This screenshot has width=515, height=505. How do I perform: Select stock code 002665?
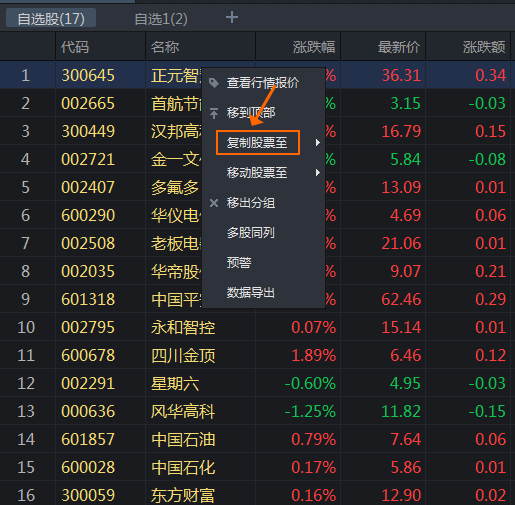88,103
